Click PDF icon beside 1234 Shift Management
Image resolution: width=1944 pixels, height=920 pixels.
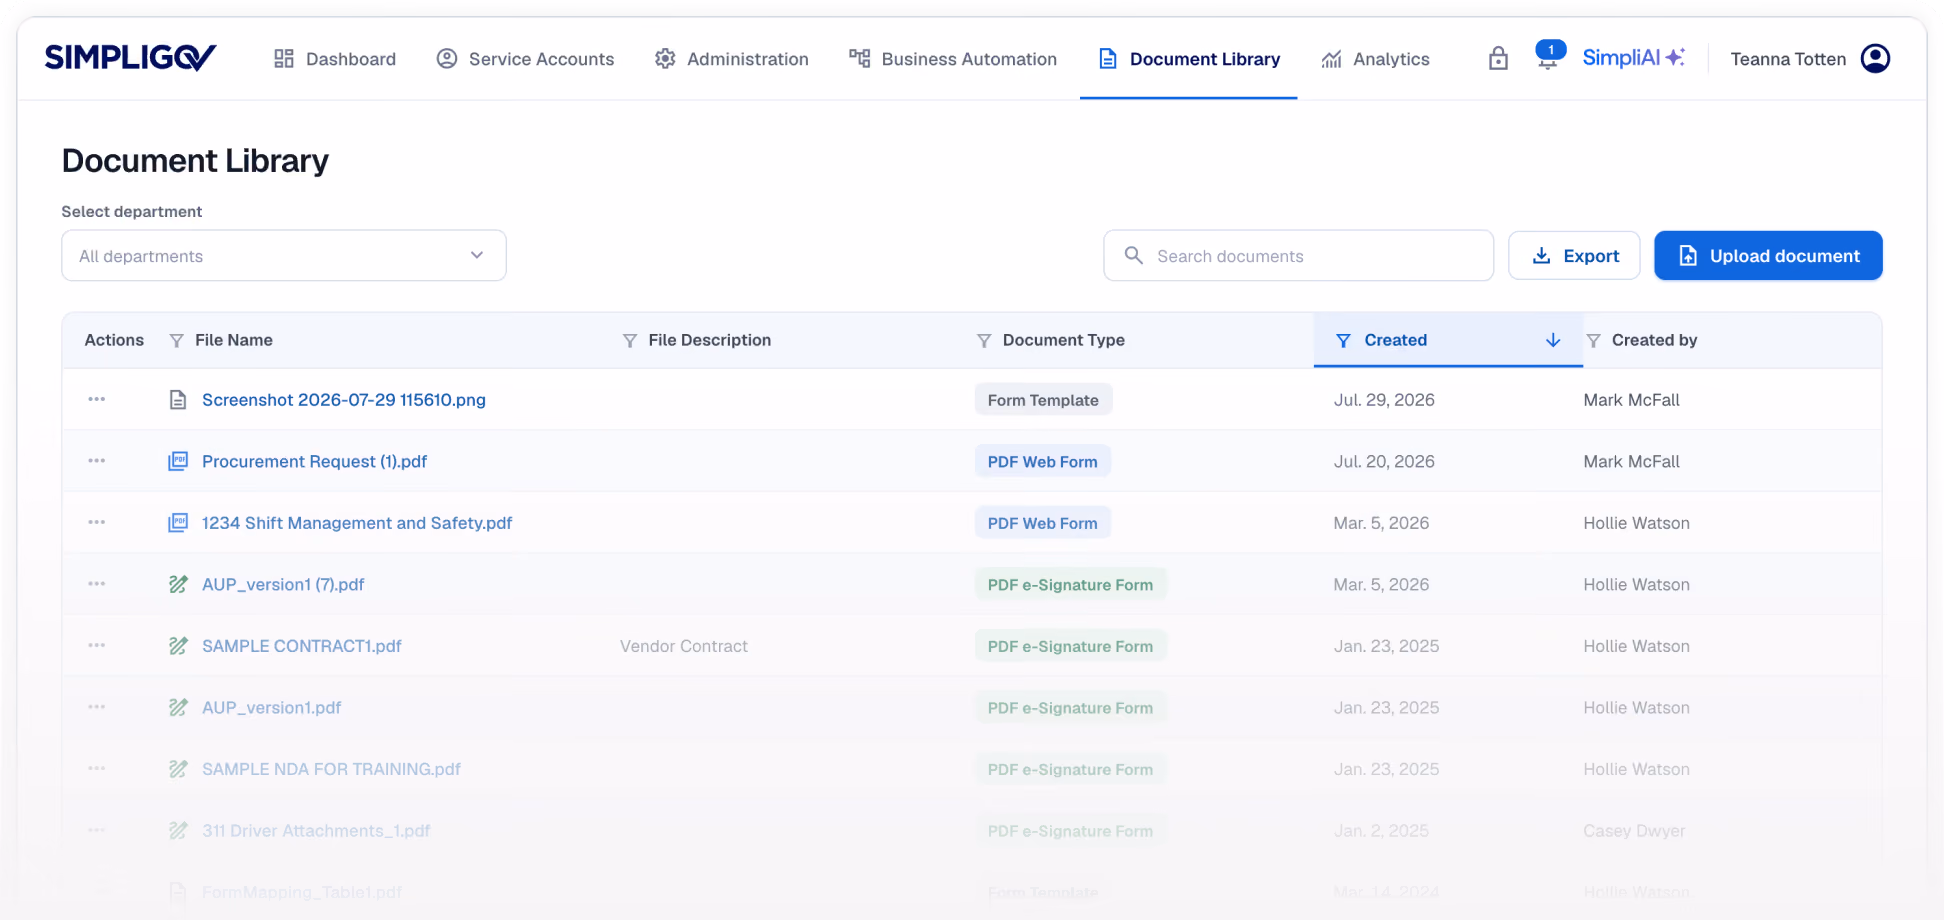pos(178,523)
